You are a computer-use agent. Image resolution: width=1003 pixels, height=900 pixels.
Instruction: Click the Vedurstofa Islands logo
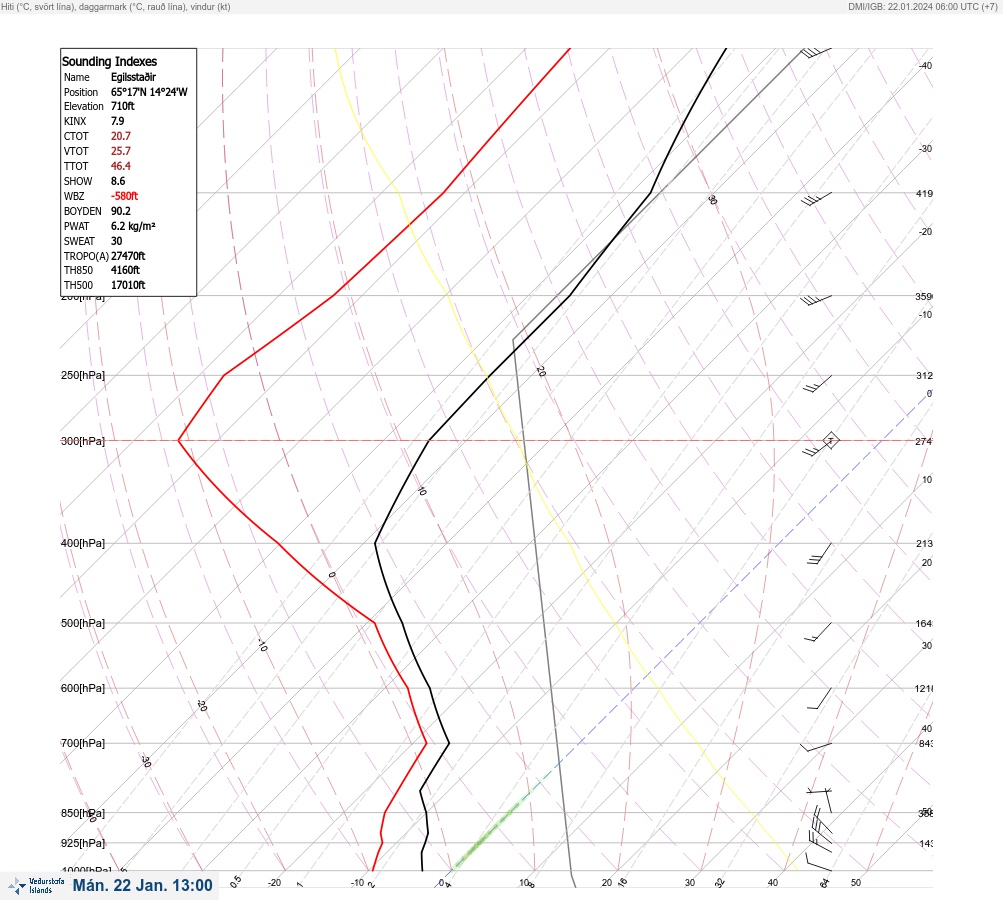pos(36,886)
